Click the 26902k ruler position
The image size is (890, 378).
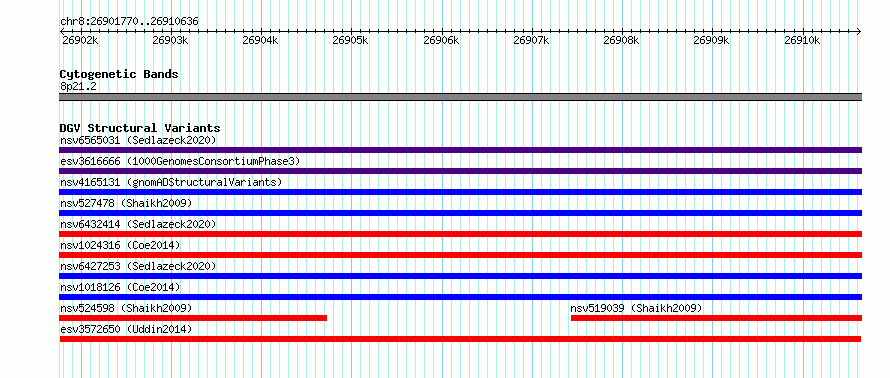tap(80, 41)
